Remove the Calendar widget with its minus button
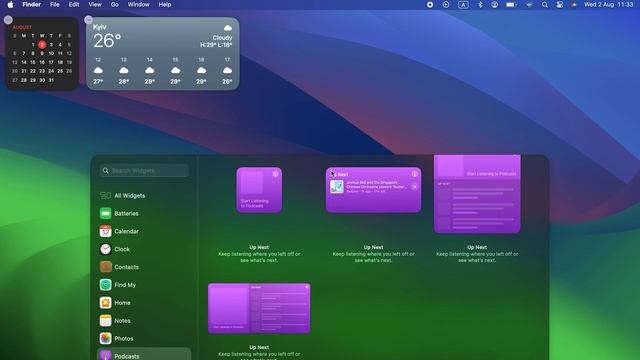Viewport: 640px width, 360px height. pos(8,20)
